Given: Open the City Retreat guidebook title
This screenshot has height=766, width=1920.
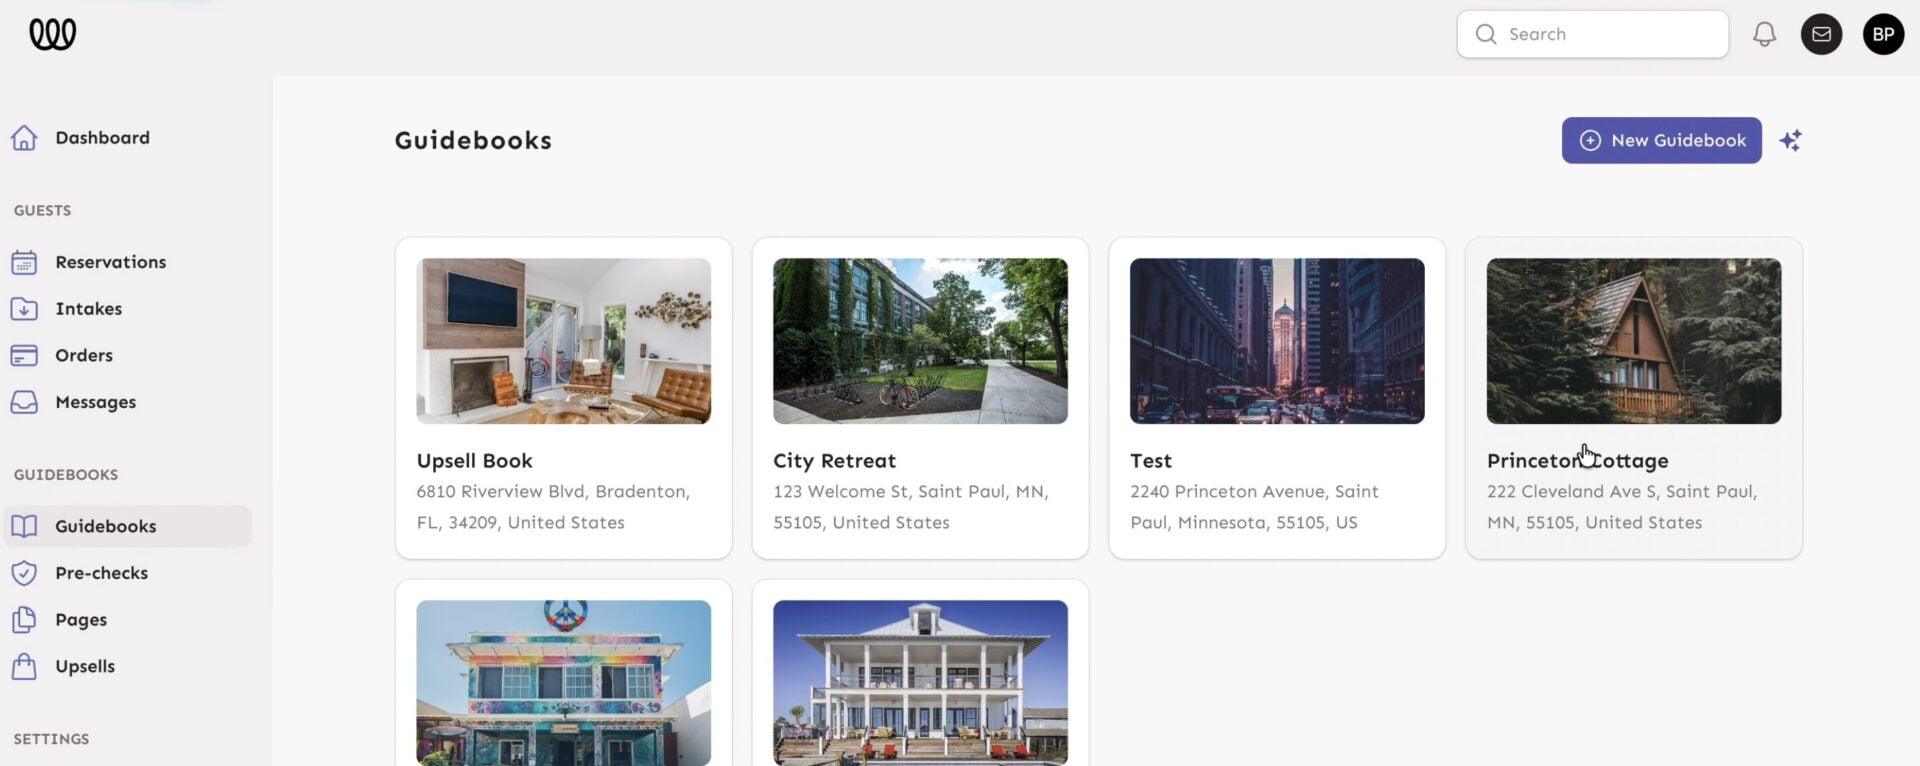Looking at the screenshot, I should (x=834, y=461).
